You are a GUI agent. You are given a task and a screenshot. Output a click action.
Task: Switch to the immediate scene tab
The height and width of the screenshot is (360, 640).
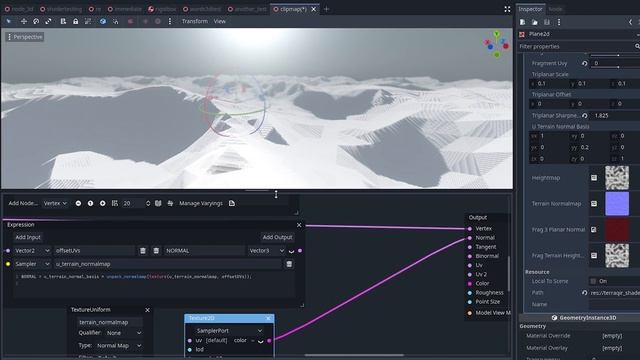125,9
